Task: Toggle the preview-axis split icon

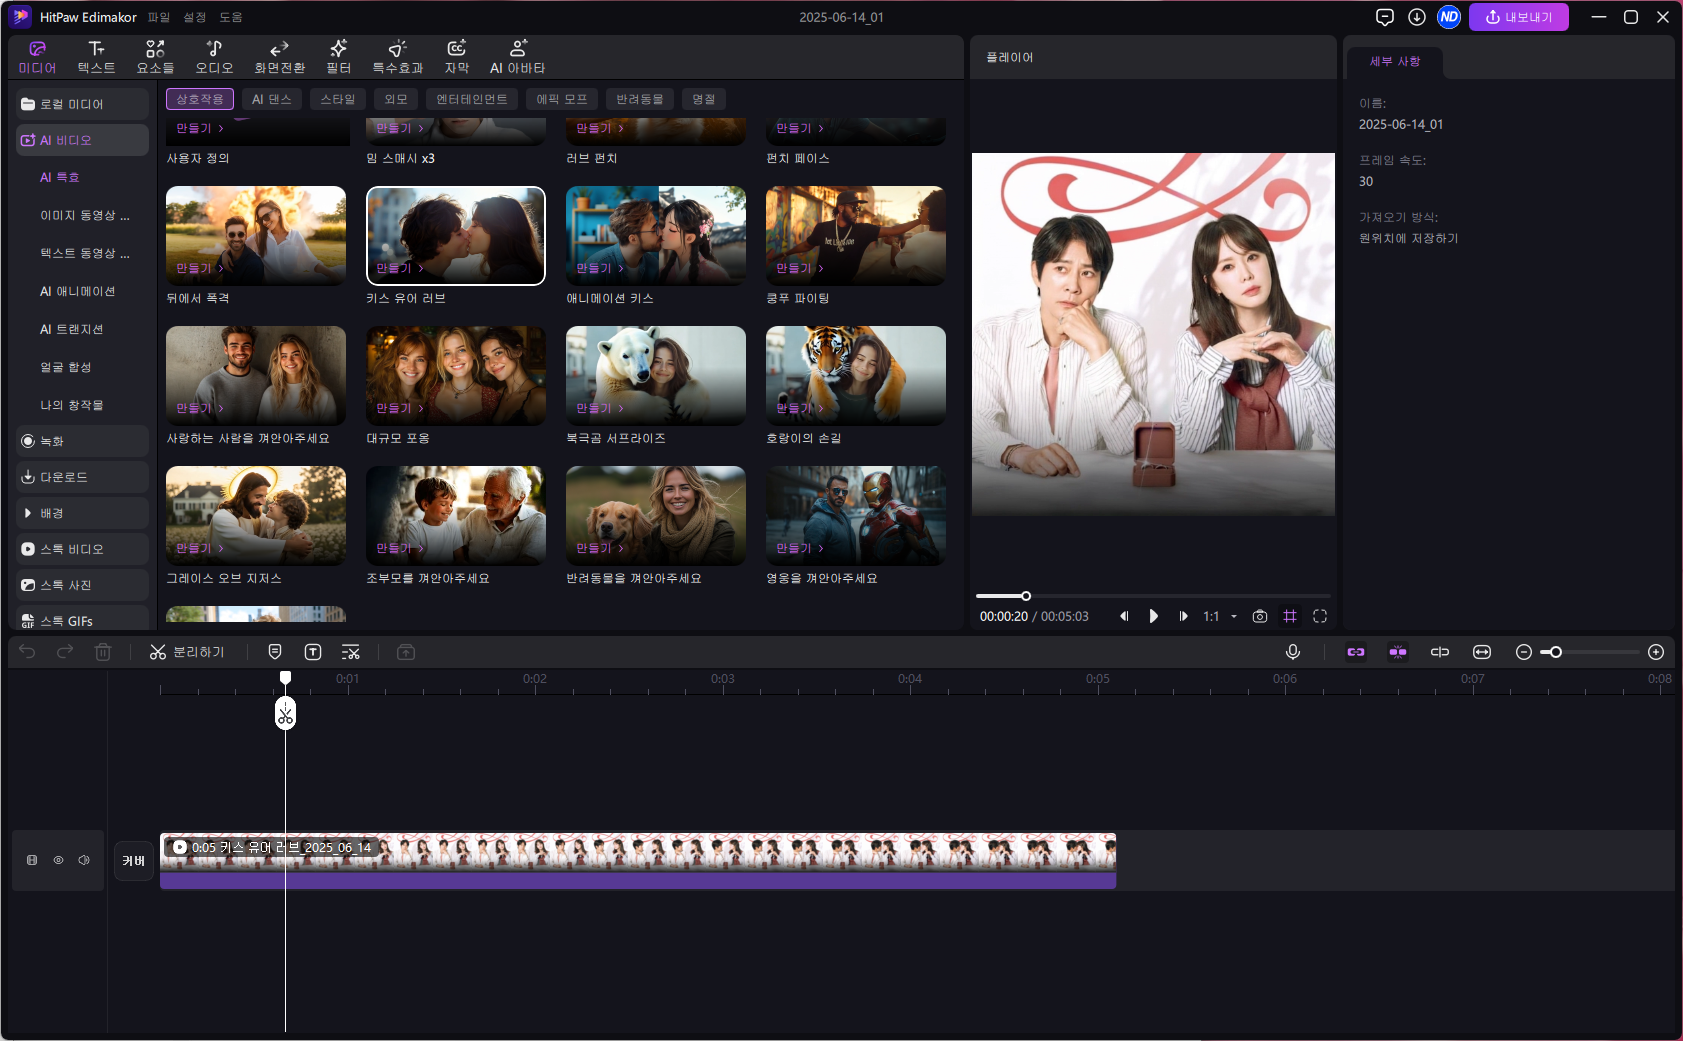Action: pyautogui.click(x=1440, y=652)
